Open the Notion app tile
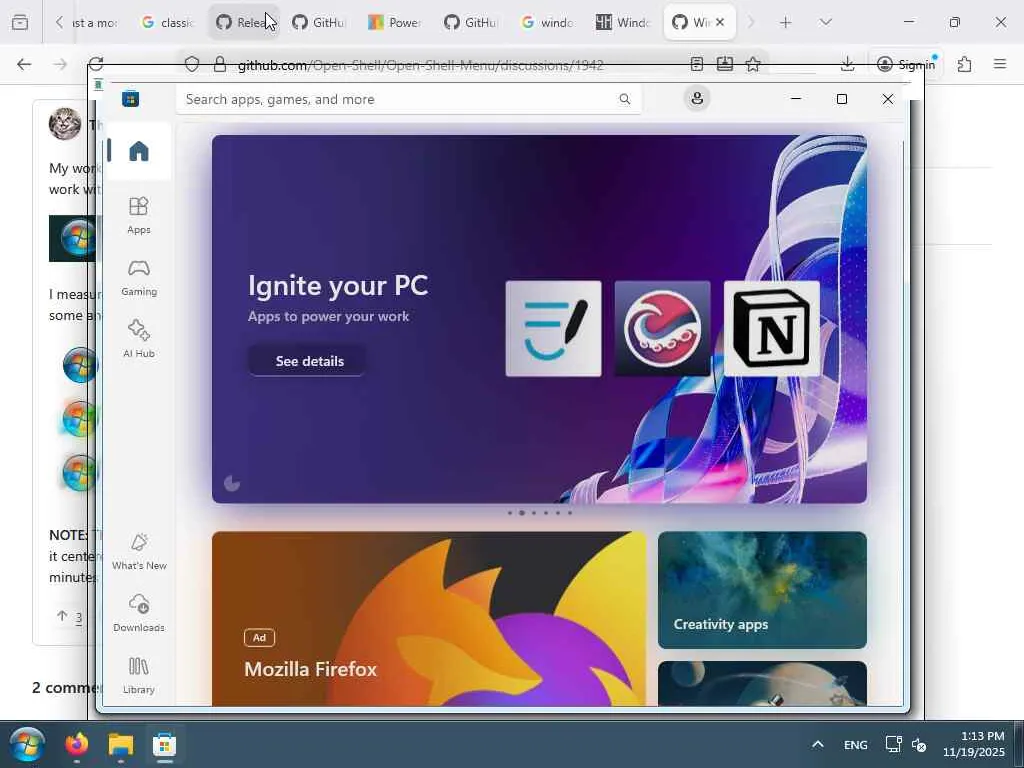The image size is (1024, 768). 771,329
